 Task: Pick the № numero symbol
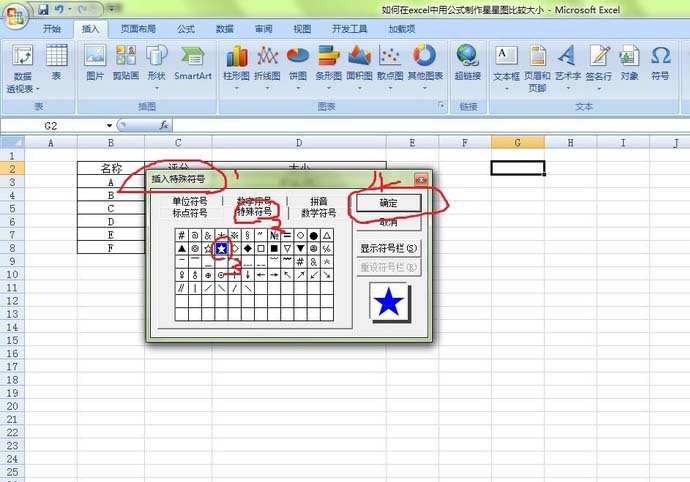pos(274,235)
